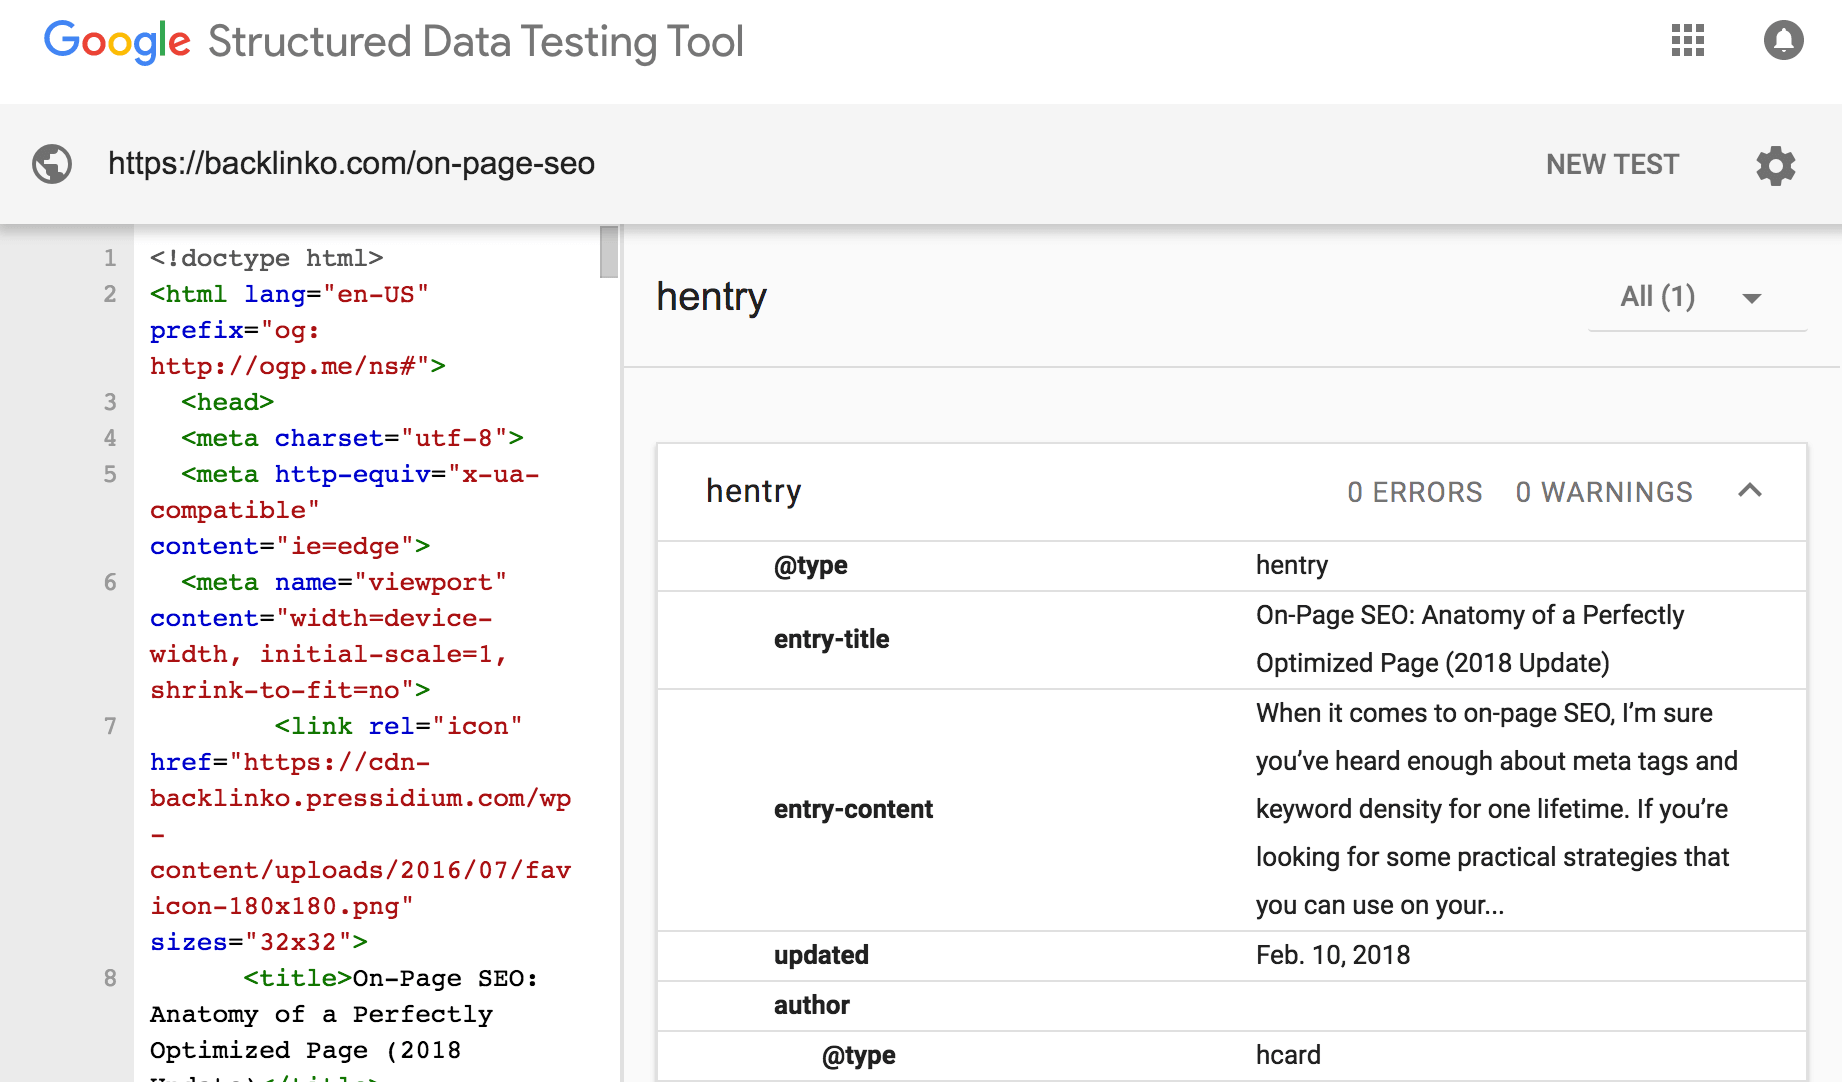The width and height of the screenshot is (1842, 1082).
Task: Click the link rel icon code line 7
Action: coord(361,834)
